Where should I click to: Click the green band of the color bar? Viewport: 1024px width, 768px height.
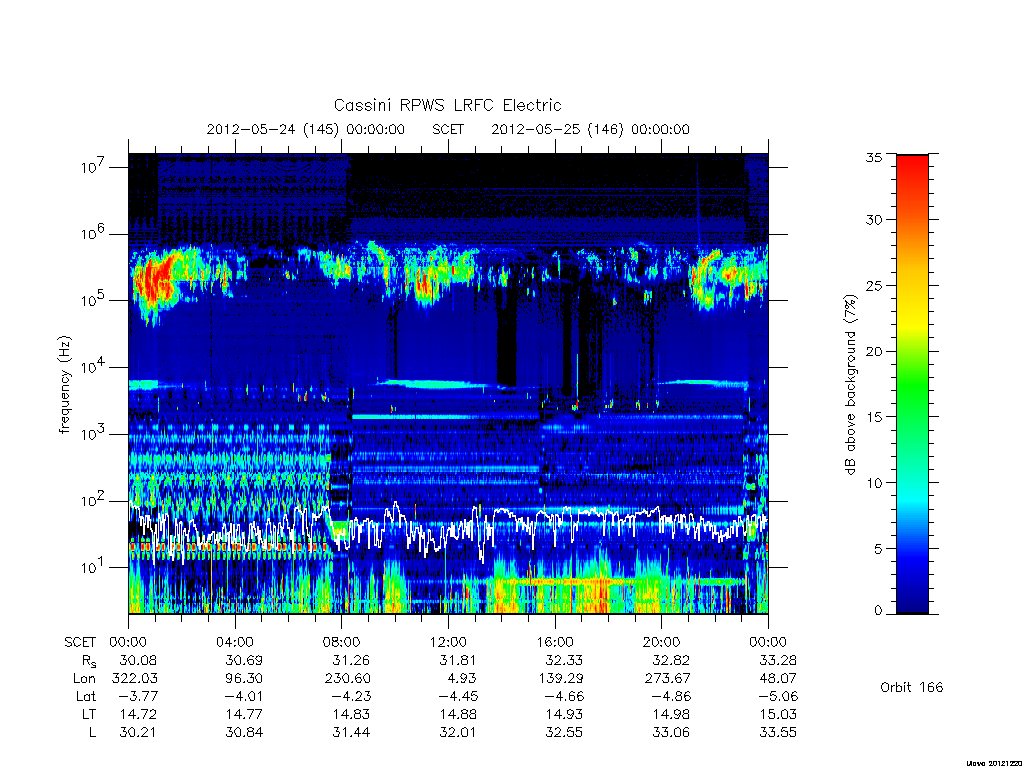[x=912, y=385]
